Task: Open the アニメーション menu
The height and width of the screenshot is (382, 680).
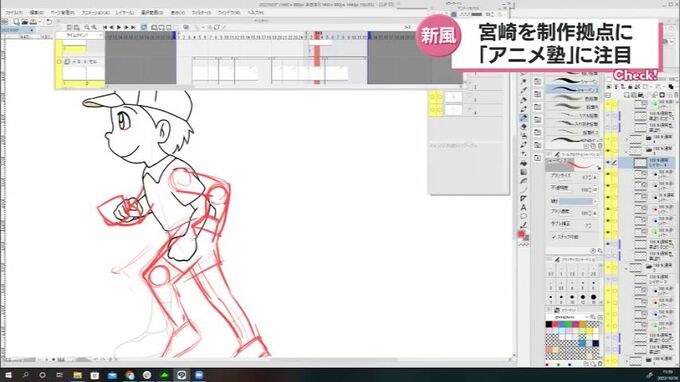Action: pyautogui.click(x=95, y=13)
